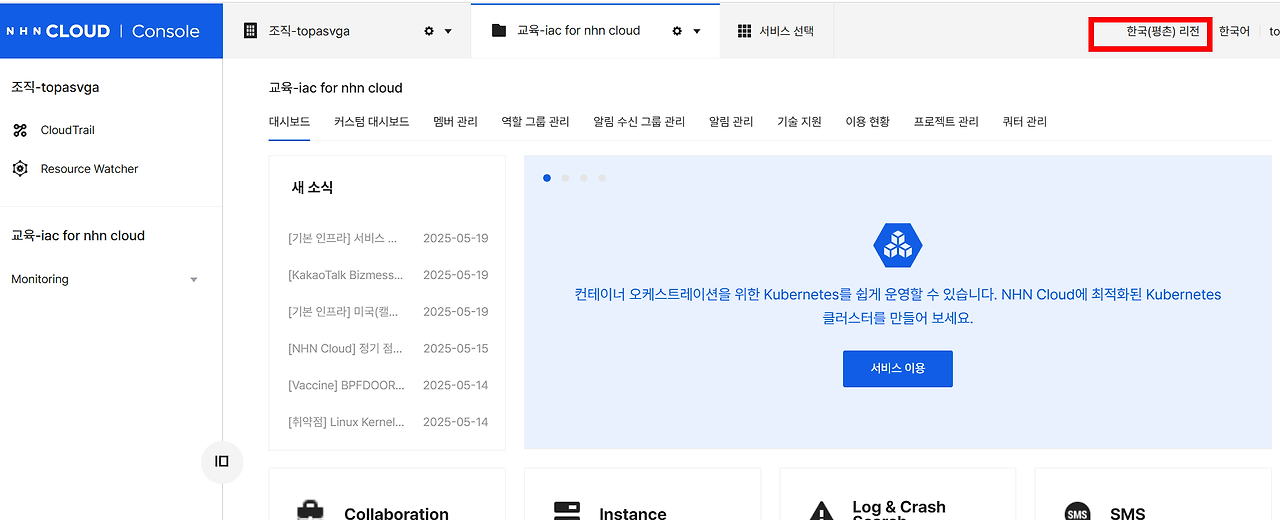Expand the 조직-topasvga dropdown arrow
Viewport: 1280px width, 520px height.
coord(448,31)
